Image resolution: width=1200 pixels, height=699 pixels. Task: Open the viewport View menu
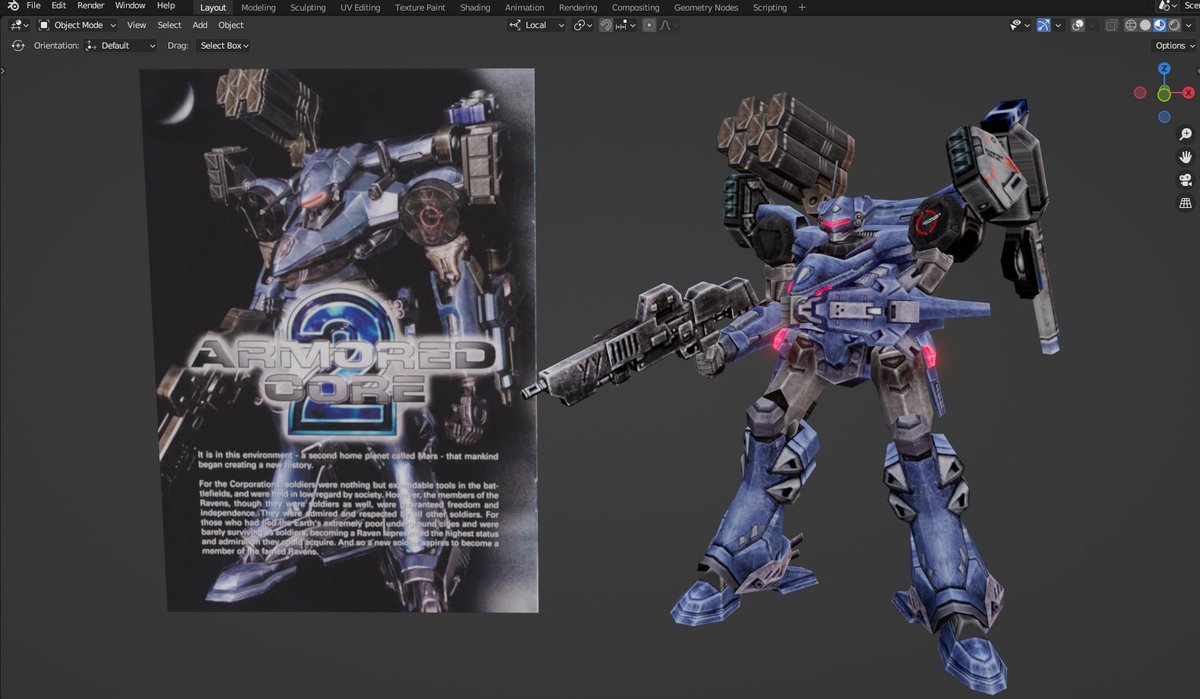coord(136,25)
